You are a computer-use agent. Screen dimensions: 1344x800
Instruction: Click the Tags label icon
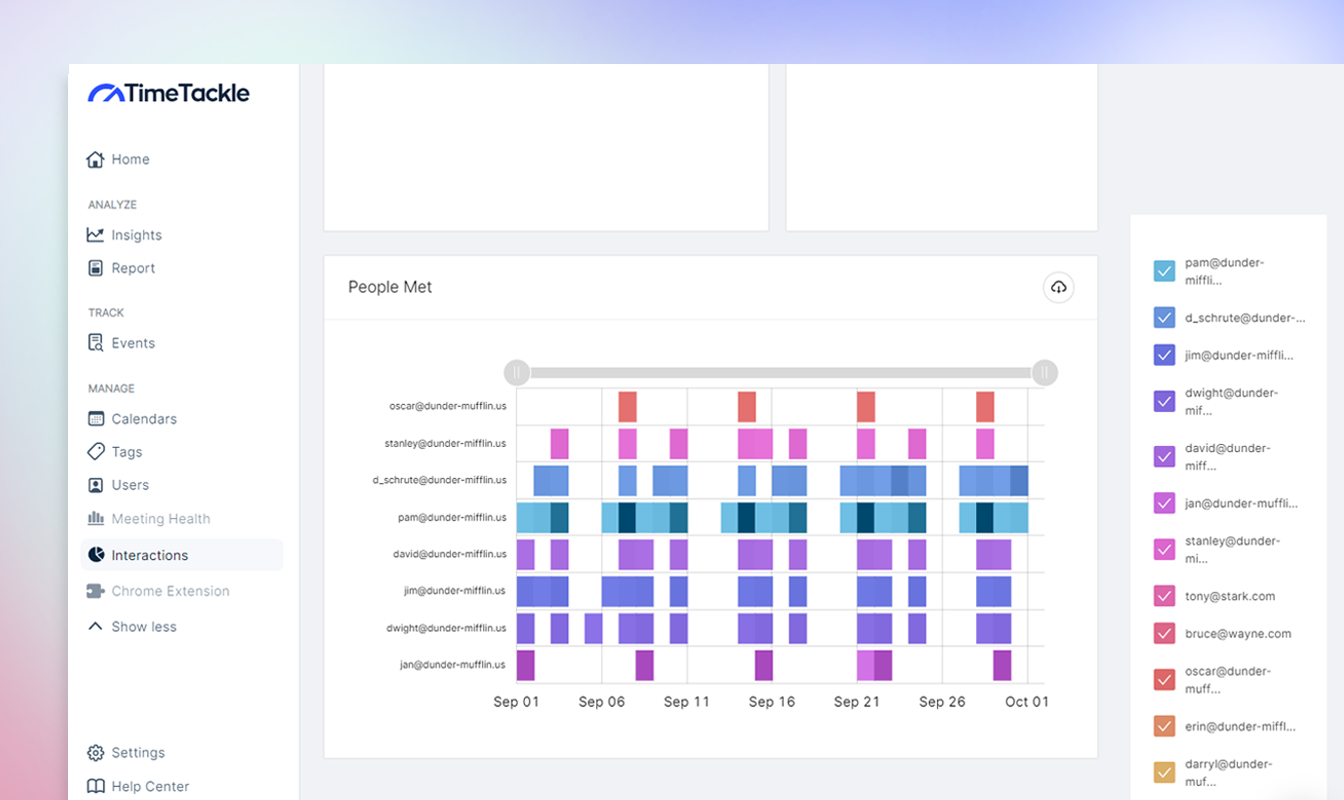pyautogui.click(x=95, y=452)
